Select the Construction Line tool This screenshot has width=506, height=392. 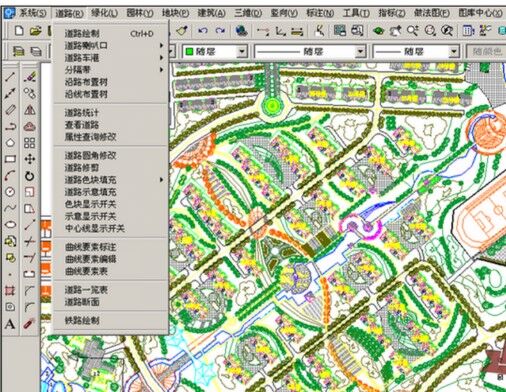10,93
